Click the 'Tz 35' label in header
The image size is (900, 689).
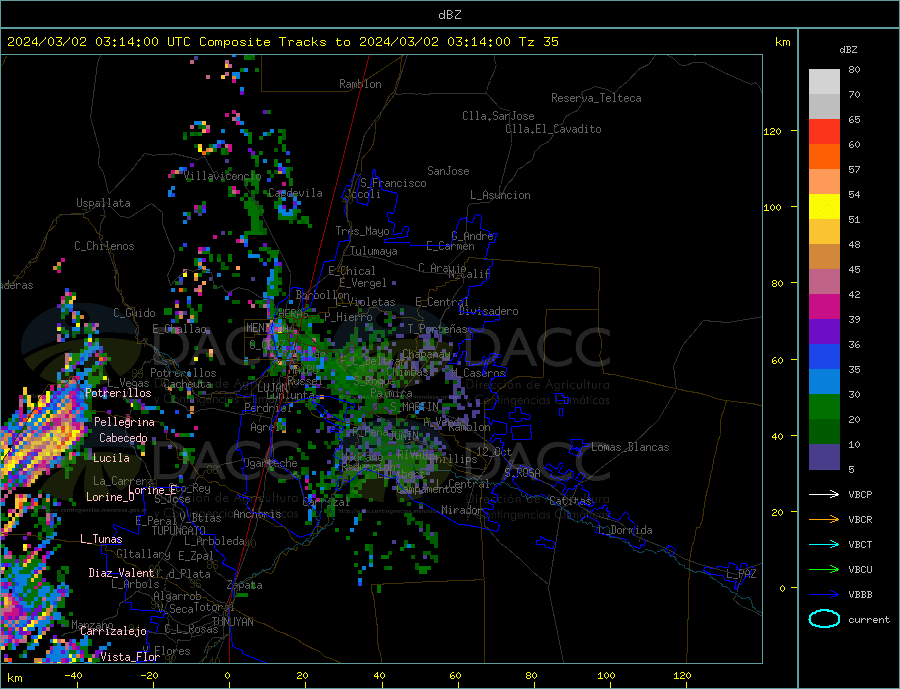(538, 42)
